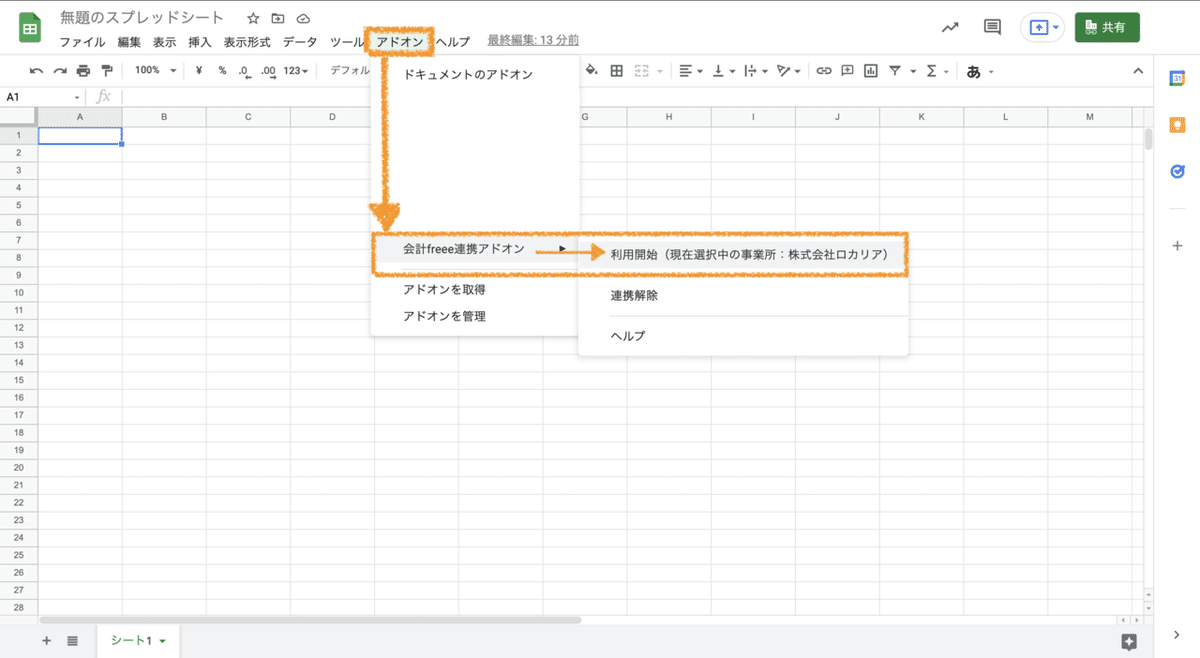This screenshot has width=1200, height=658.
Task: Click the move-to-folder icon
Action: point(278,19)
